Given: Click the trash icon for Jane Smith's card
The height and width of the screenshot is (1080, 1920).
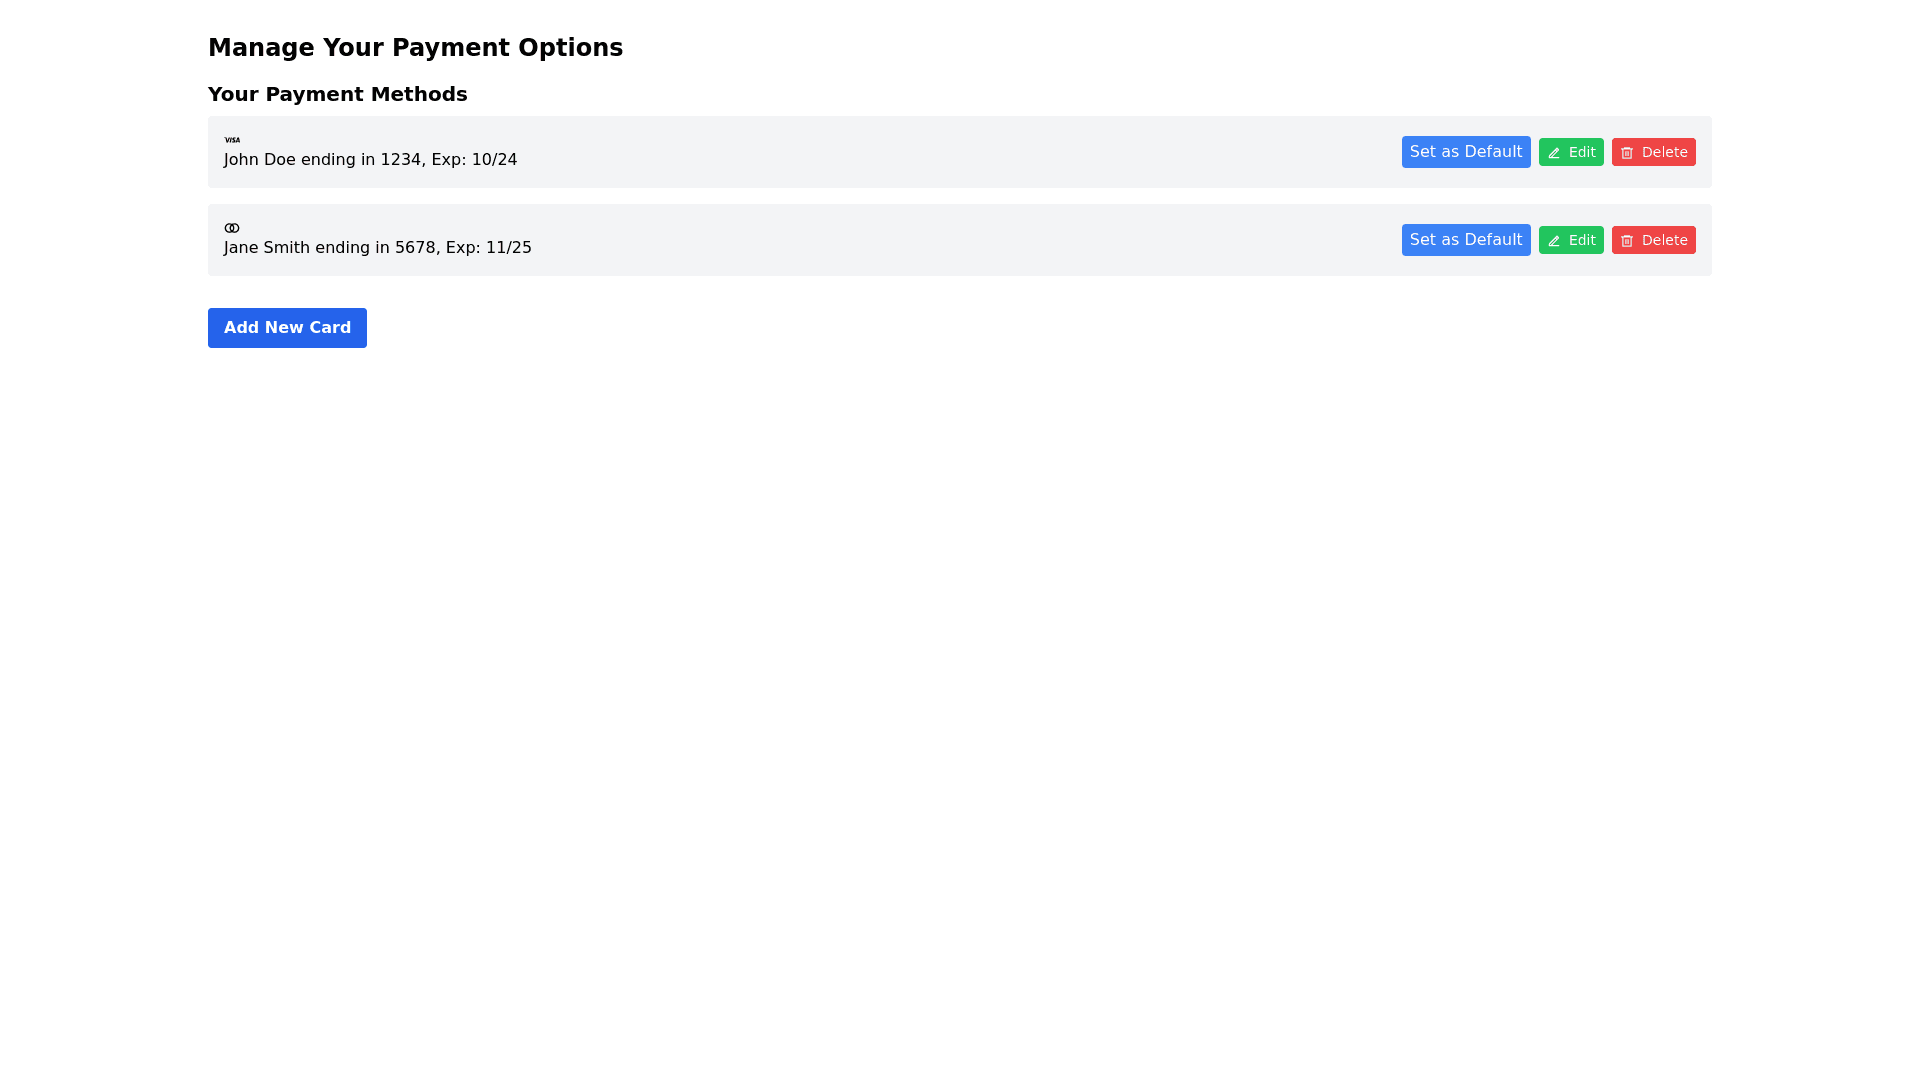Looking at the screenshot, I should [x=1627, y=241].
